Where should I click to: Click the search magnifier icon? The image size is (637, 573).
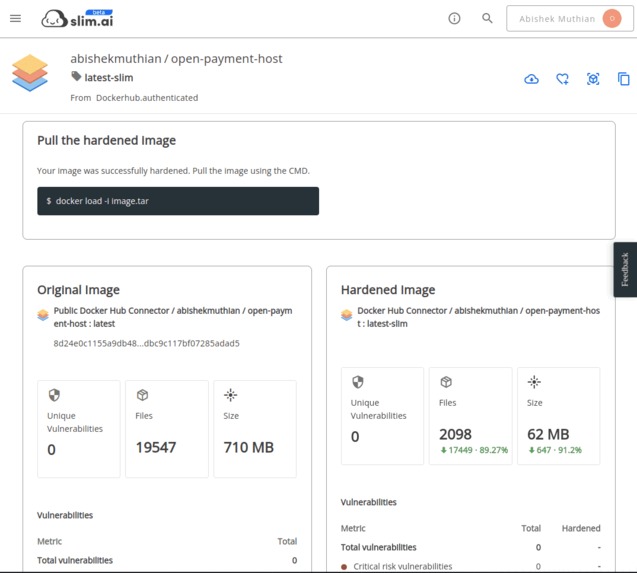tap(487, 18)
